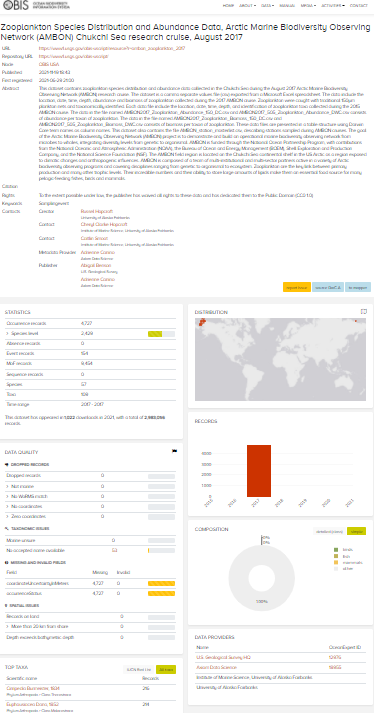The height and width of the screenshot is (713, 374).
Task: Click Depth exceeds bathymetric depth row
Action: (x=90, y=637)
